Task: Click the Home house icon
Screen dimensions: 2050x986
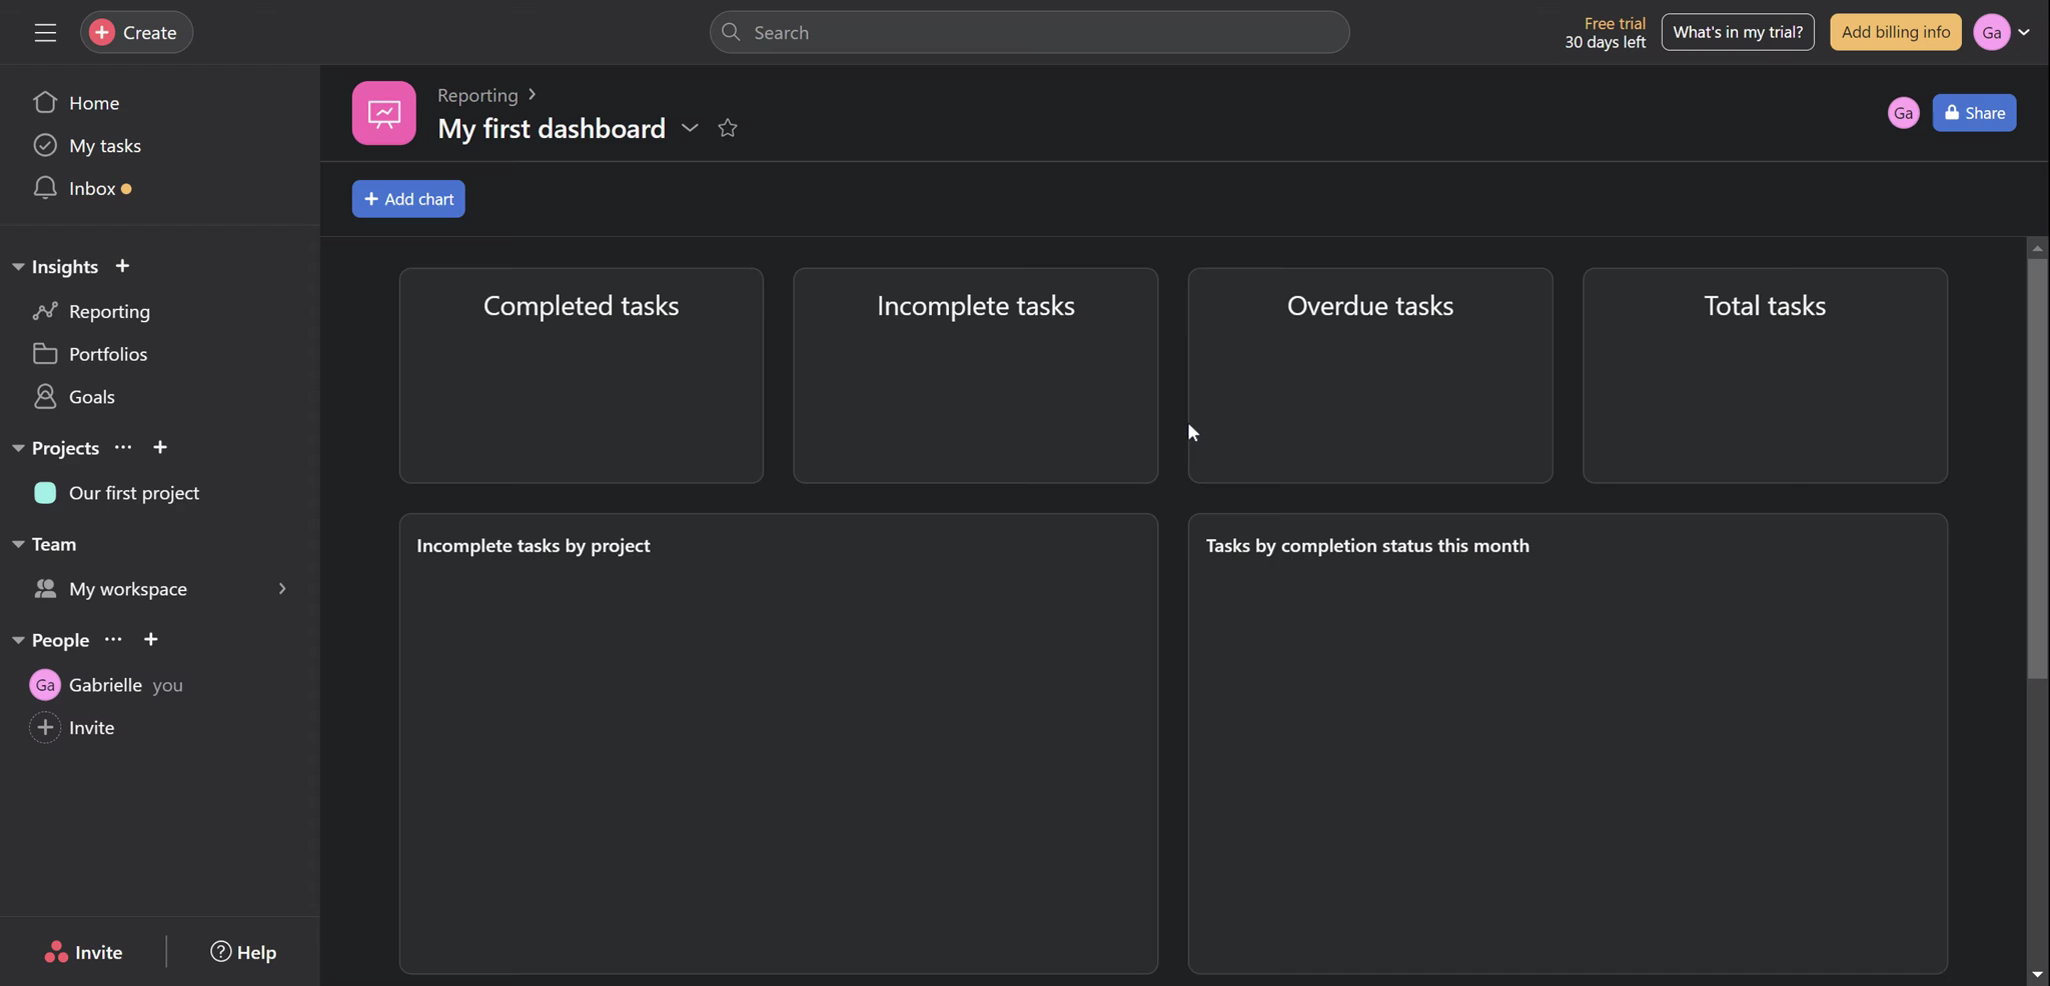Action: point(45,102)
